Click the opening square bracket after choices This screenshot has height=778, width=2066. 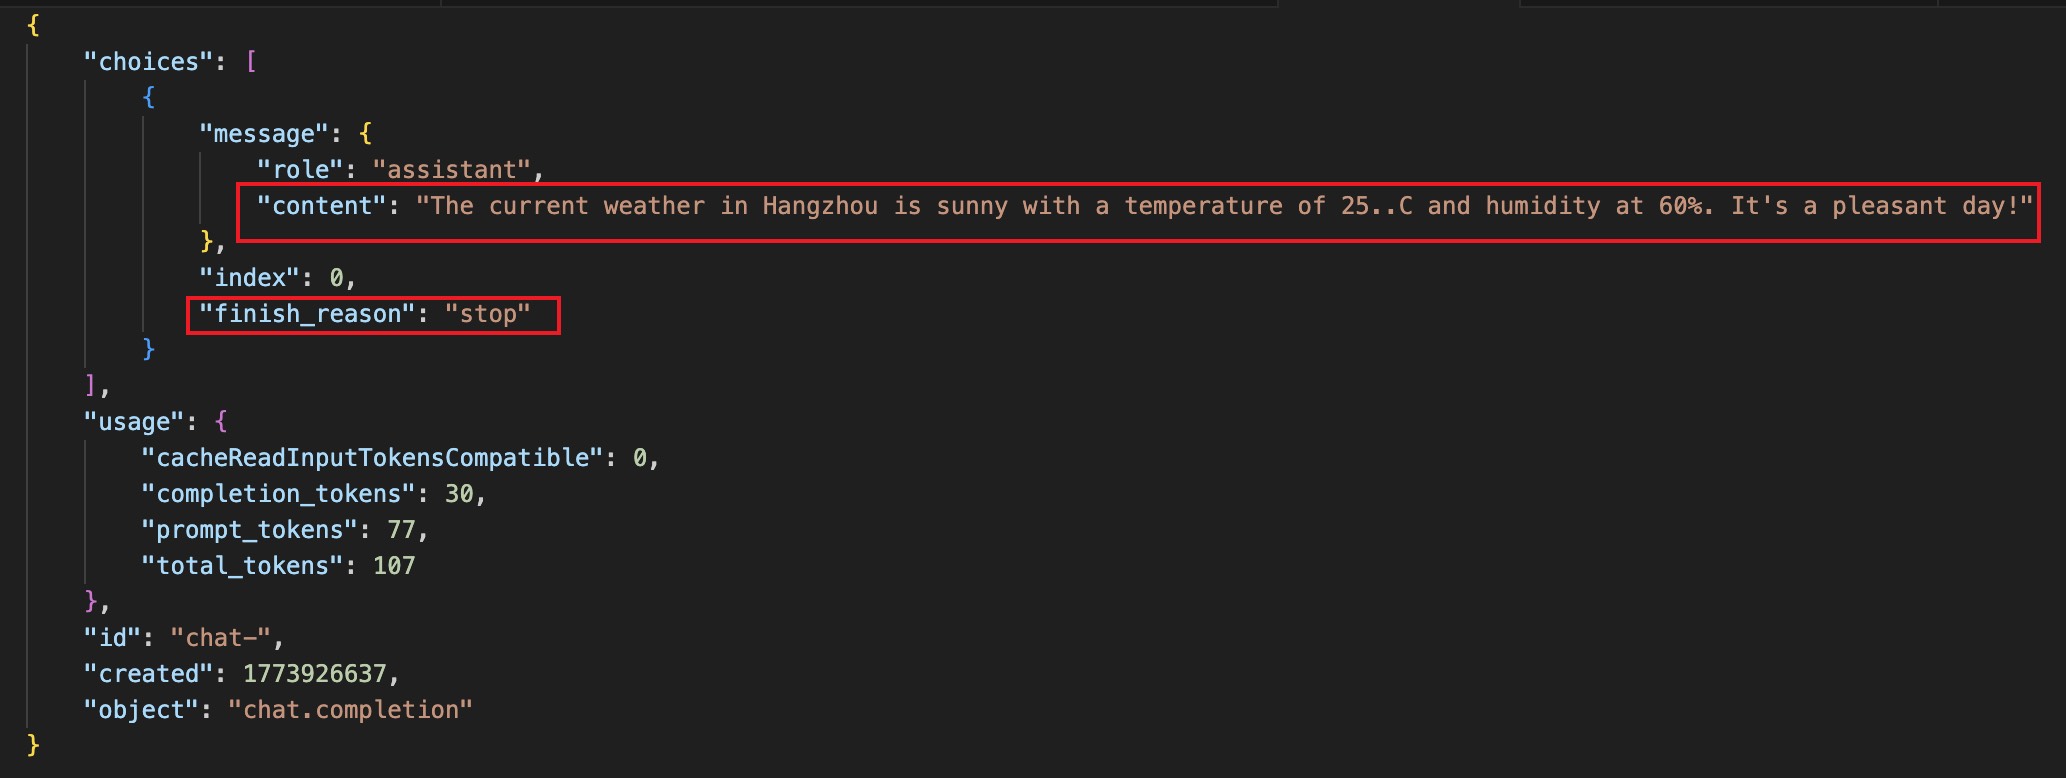pos(251,62)
